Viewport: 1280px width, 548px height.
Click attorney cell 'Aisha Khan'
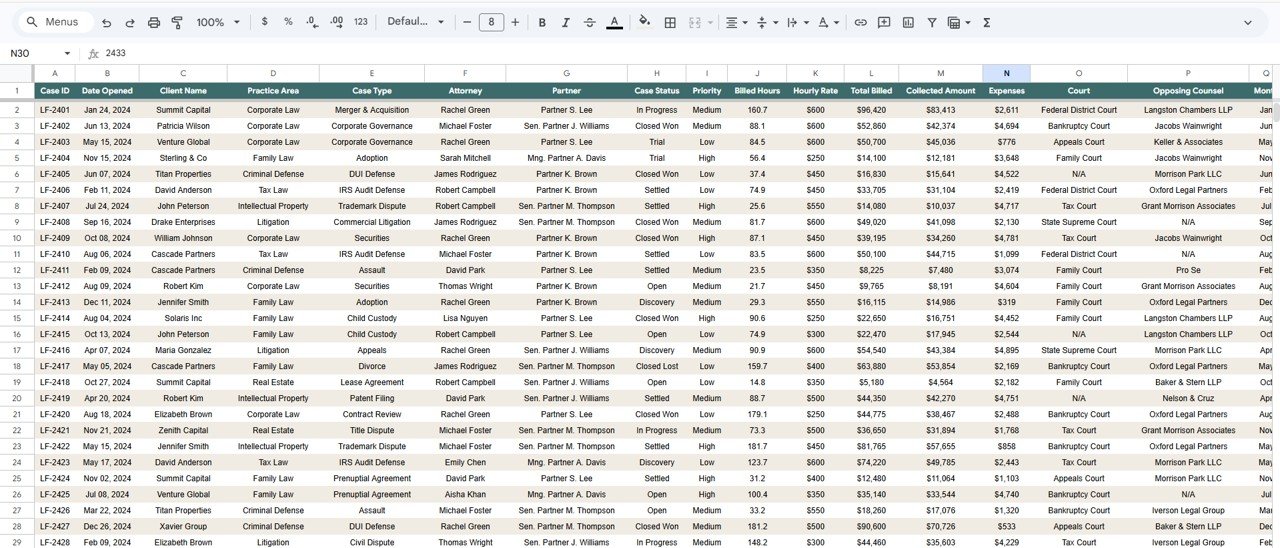click(x=465, y=494)
